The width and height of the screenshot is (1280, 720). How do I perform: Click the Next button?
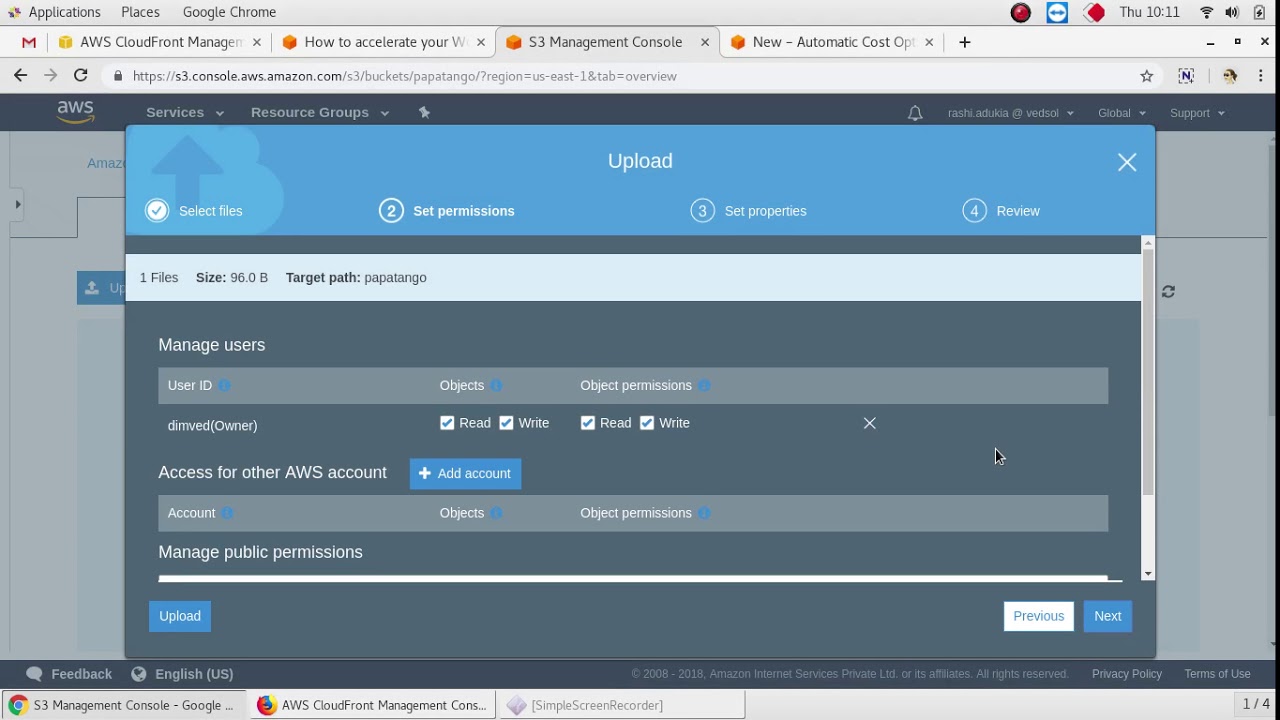coord(1107,616)
